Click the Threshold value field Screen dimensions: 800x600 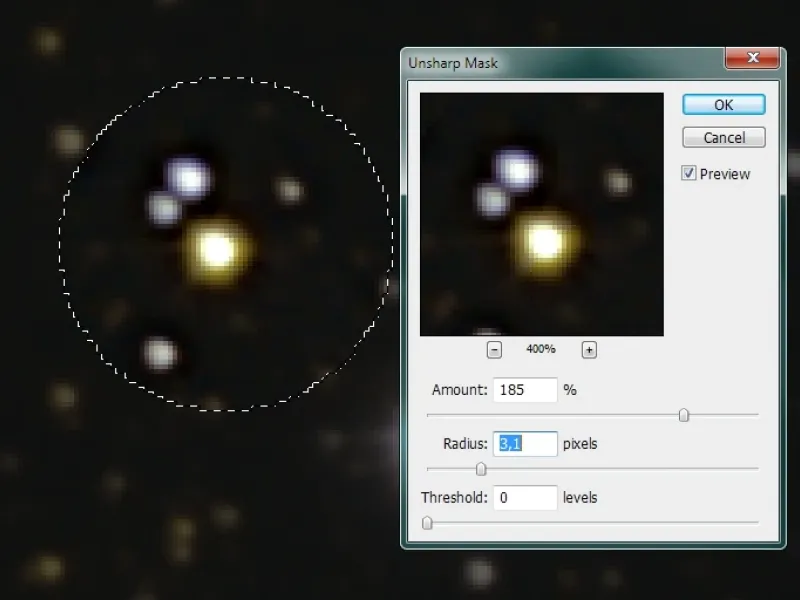tap(524, 498)
